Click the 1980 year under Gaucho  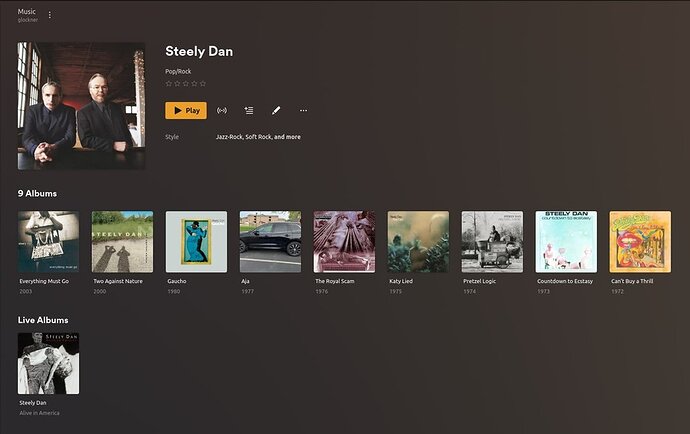click(173, 291)
